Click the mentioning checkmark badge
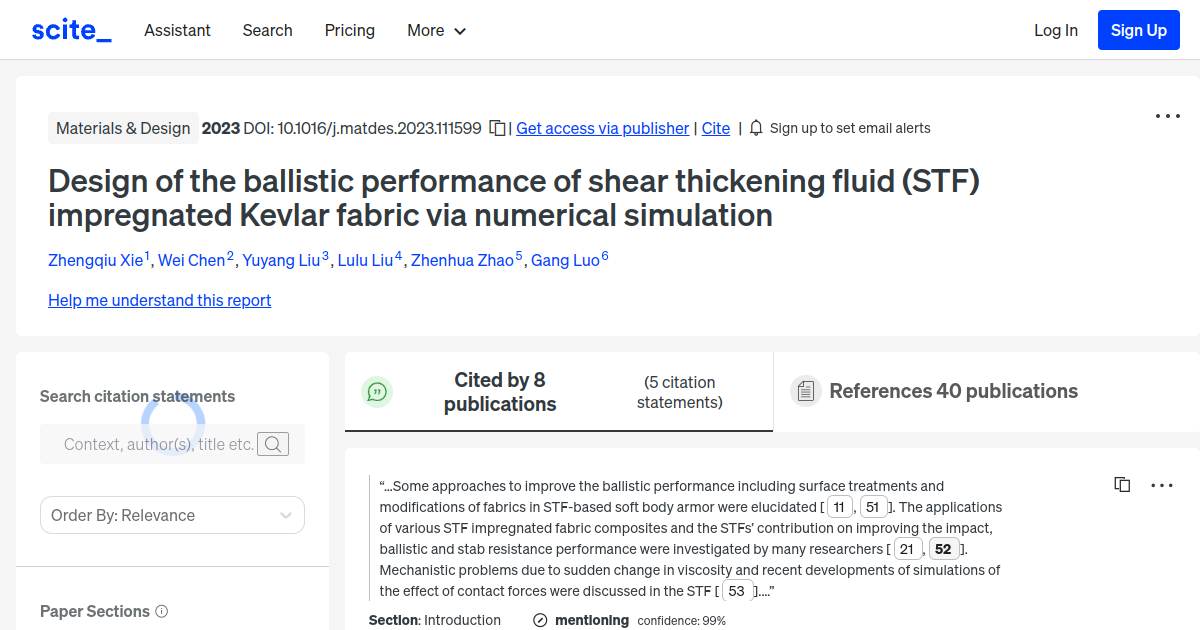 540,620
